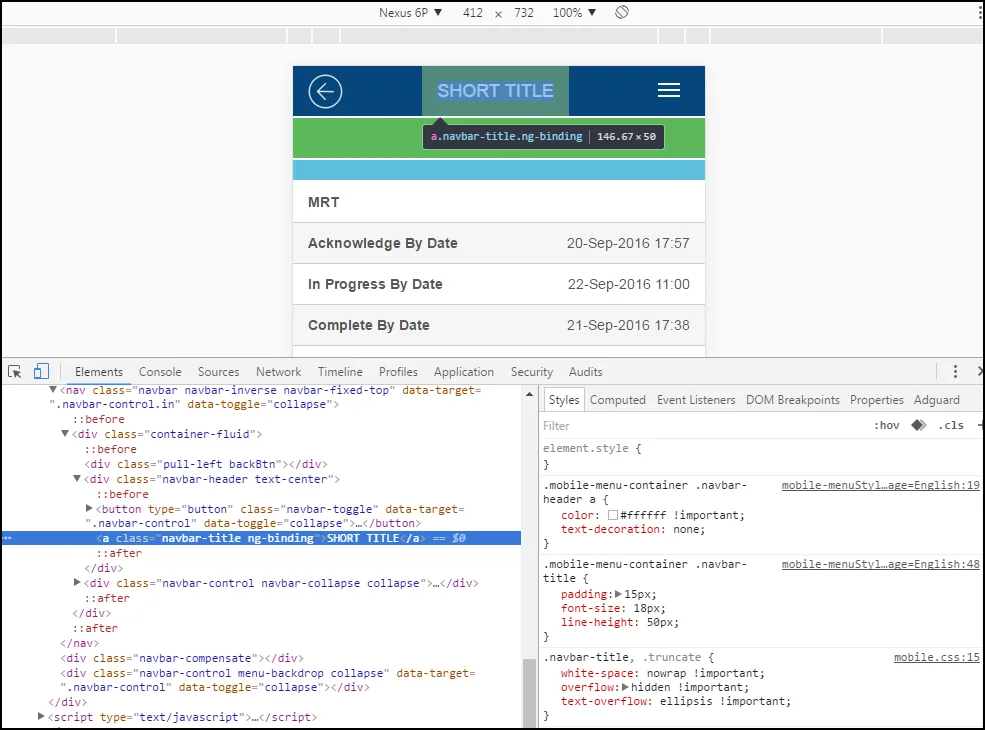Screen dimensions: 985x730
Task: Click the MRT row text
Action: 324,202
